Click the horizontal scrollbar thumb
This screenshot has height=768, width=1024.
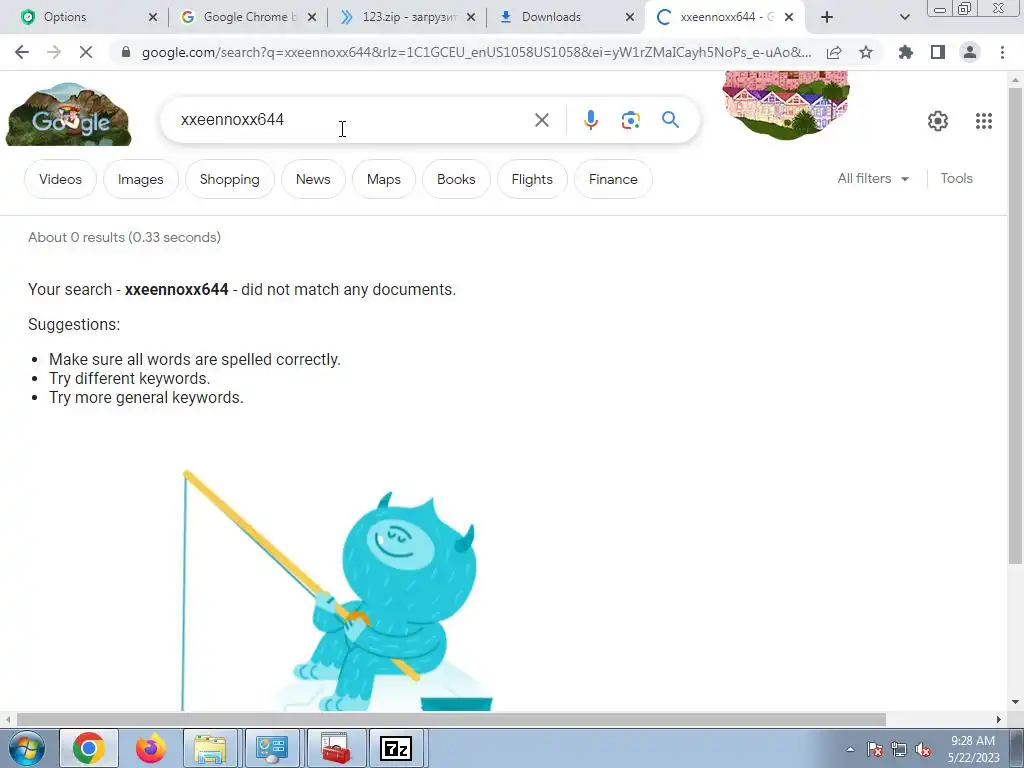[x=451, y=720]
